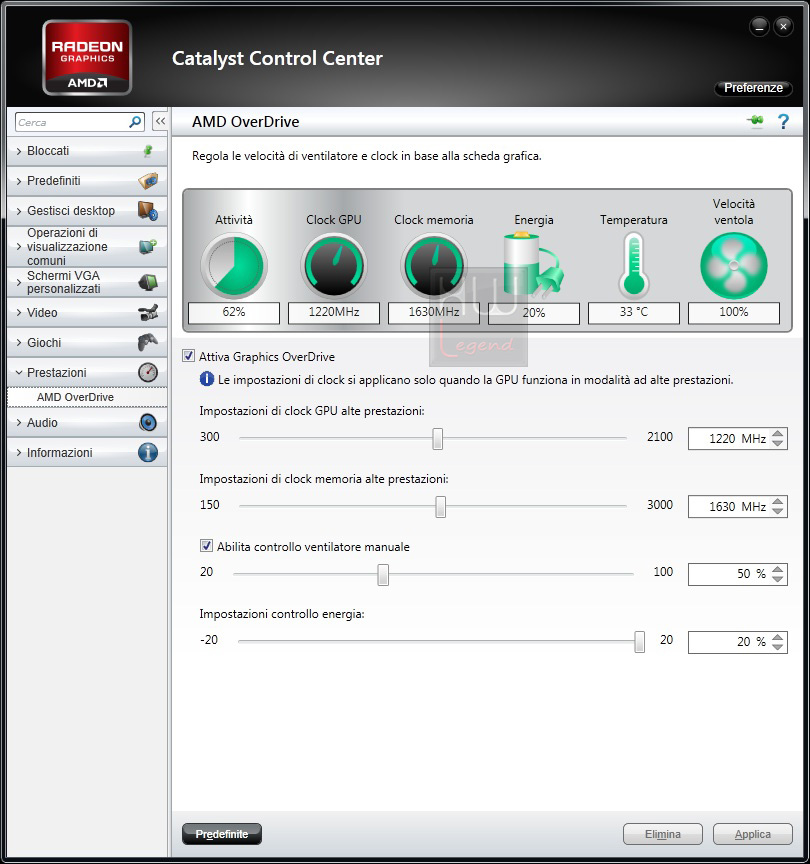Increase energy percentage with up arrow

[x=777, y=636]
